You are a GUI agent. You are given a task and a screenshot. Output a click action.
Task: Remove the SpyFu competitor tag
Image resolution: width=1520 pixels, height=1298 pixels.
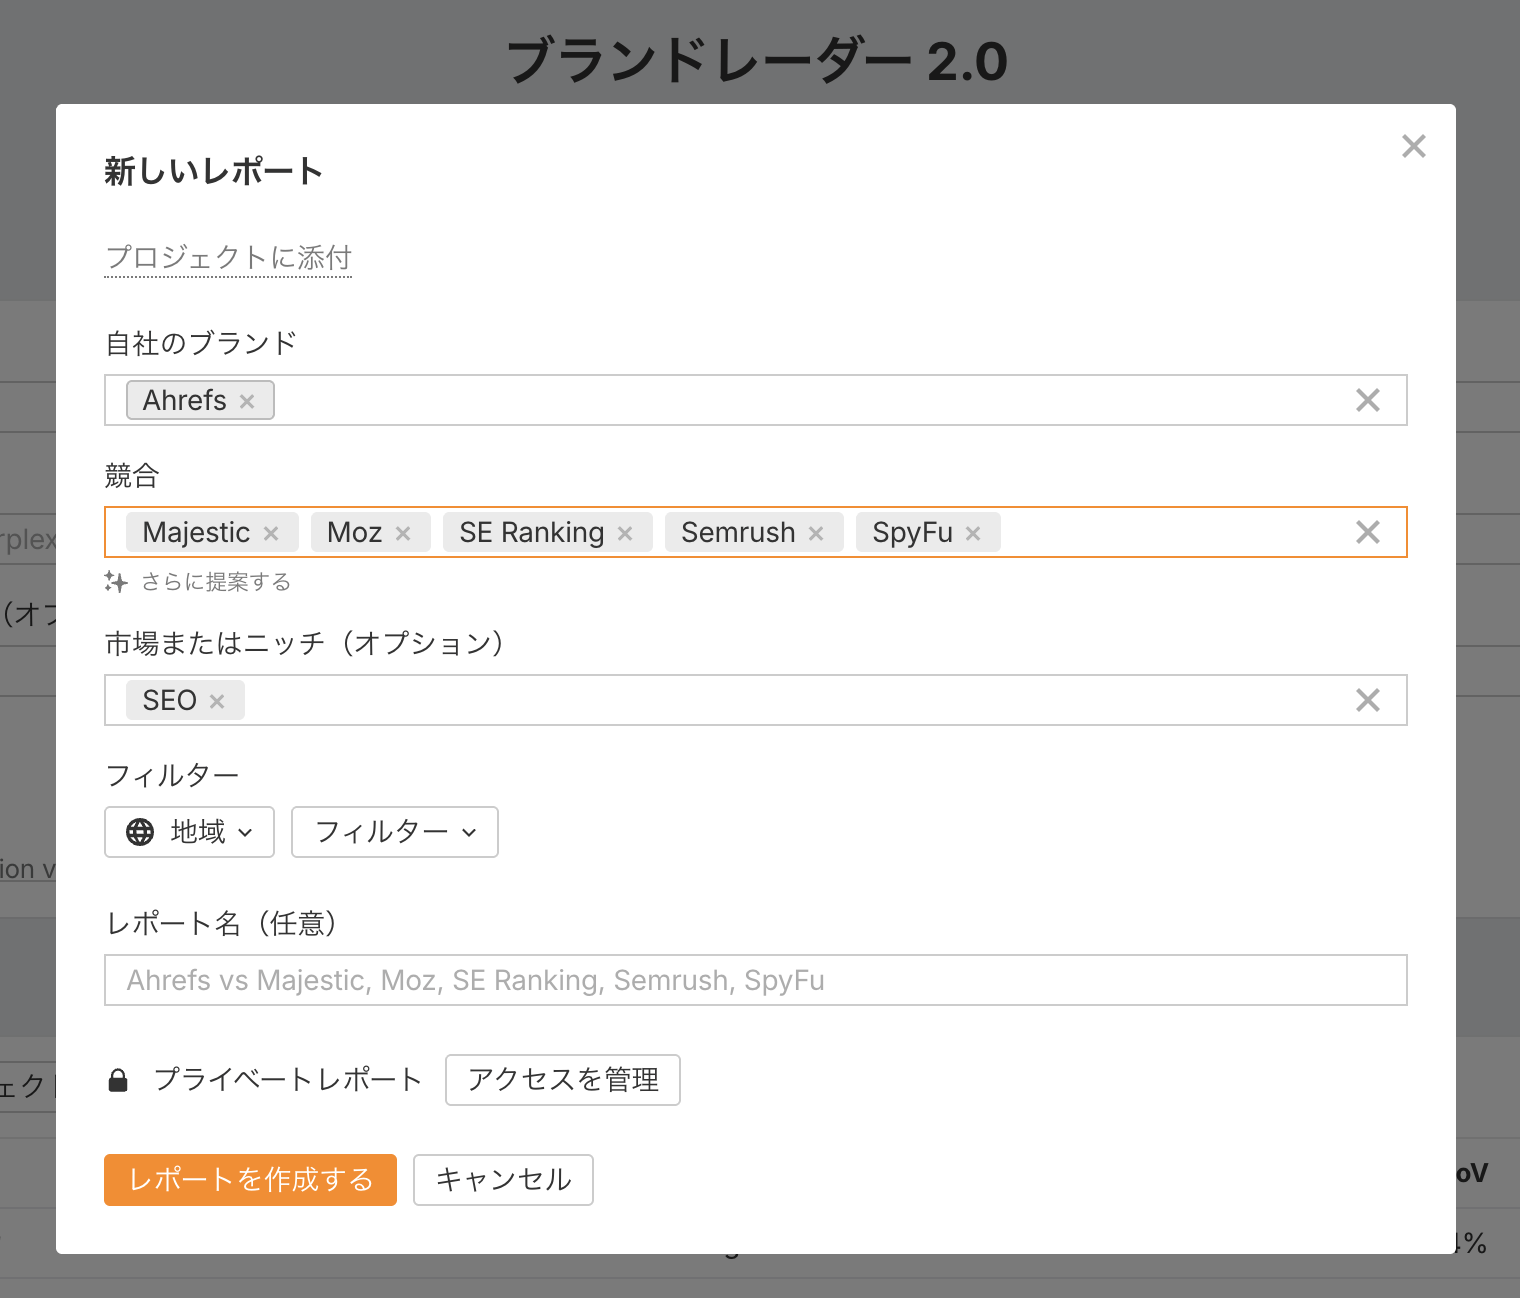pyautogui.click(x=973, y=533)
